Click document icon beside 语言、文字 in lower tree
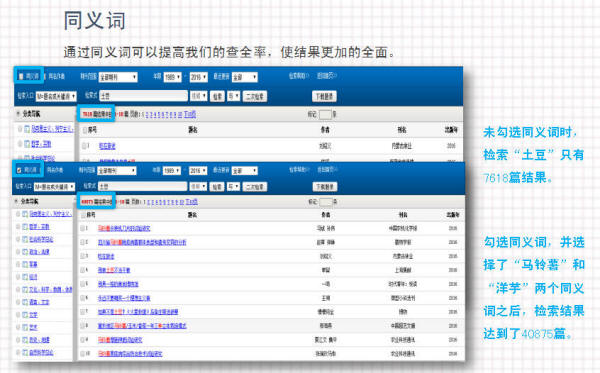This screenshot has width=600, height=373. pyautogui.click(x=25, y=302)
